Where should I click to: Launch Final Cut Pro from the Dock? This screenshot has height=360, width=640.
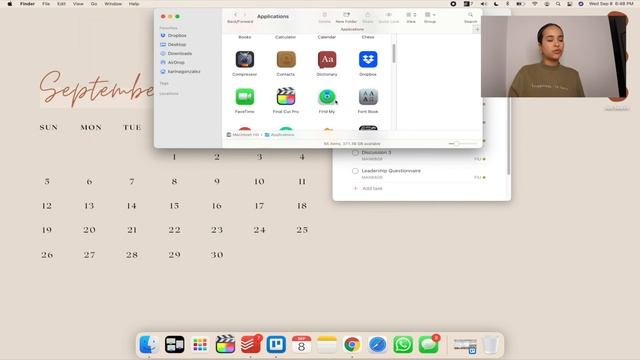(x=225, y=345)
